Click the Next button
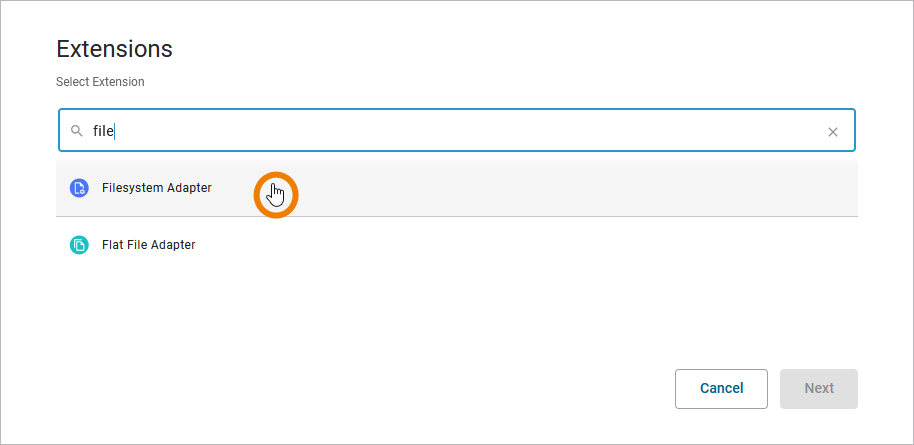 [x=818, y=388]
